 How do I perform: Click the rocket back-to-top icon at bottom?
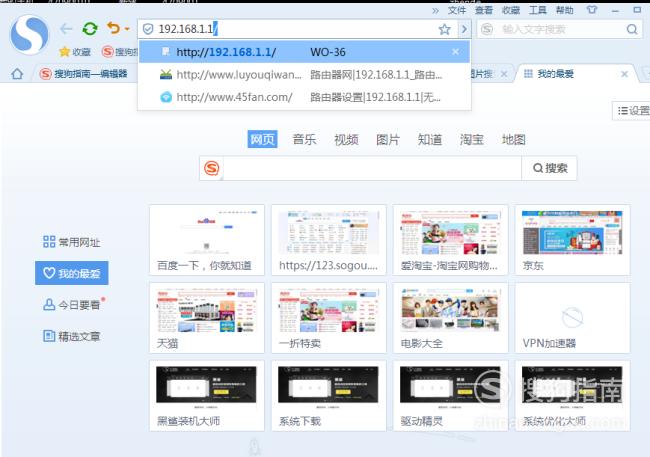tap(254, 448)
